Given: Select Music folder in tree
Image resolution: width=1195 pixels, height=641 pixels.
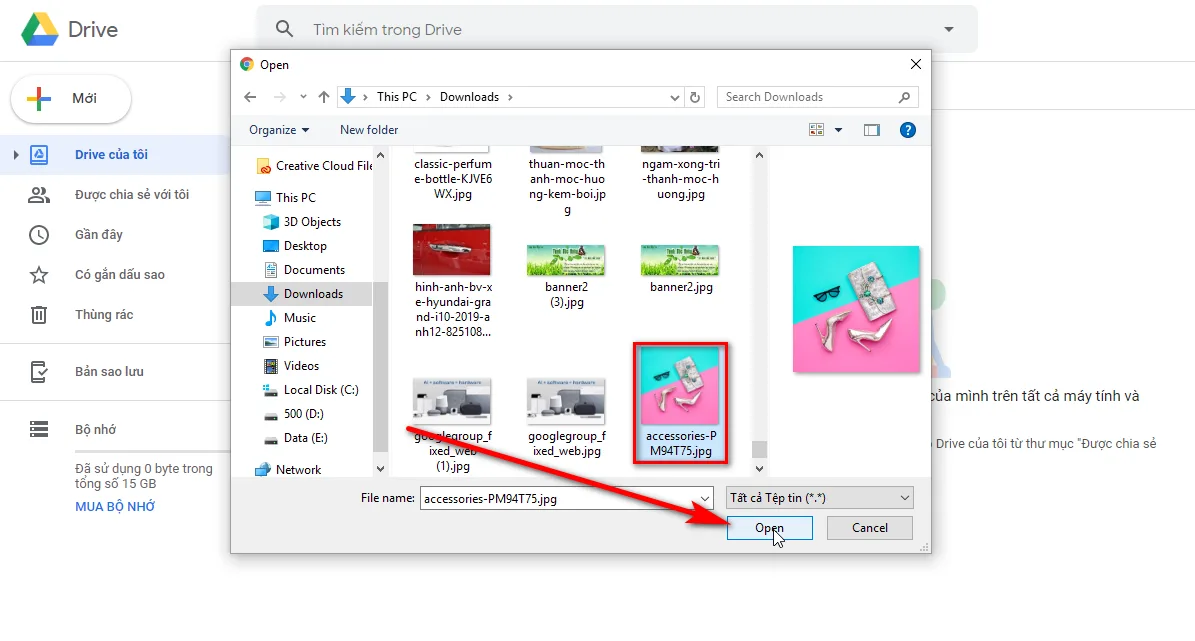Looking at the screenshot, I should tap(290, 318).
